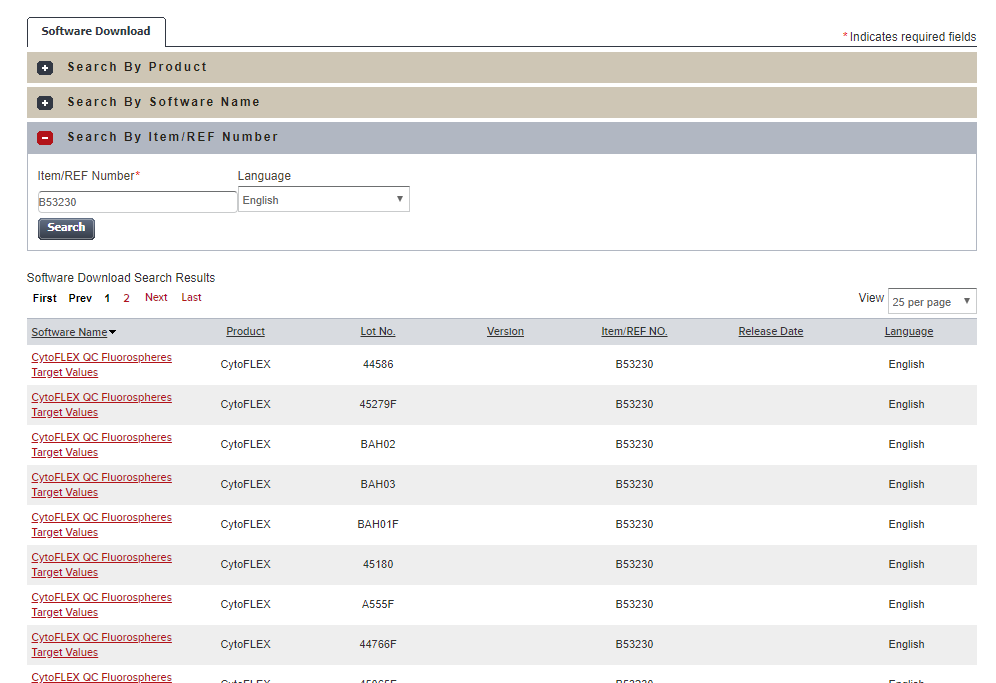Go to the Prev results page
The image size is (996, 683).
pos(80,298)
